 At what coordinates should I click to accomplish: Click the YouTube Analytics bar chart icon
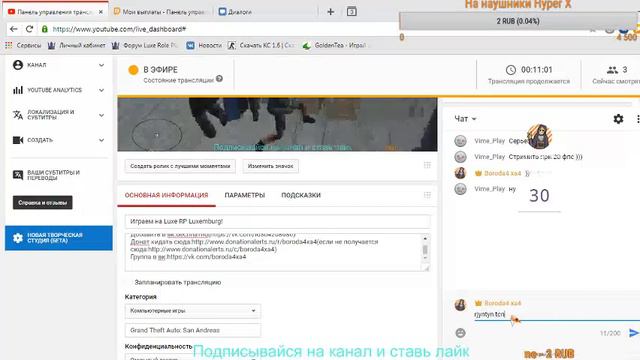pyautogui.click(x=18, y=90)
